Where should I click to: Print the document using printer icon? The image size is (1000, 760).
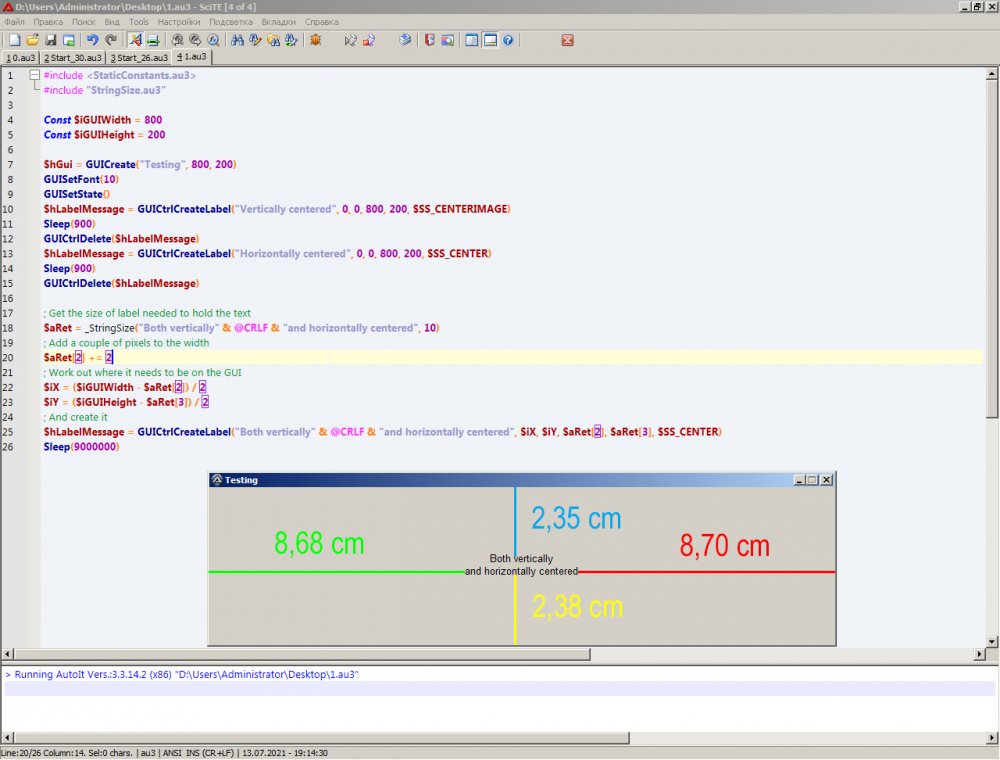153,40
